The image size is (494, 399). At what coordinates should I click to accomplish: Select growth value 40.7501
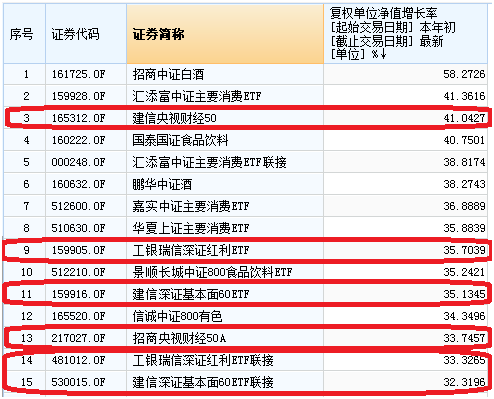tap(464, 140)
